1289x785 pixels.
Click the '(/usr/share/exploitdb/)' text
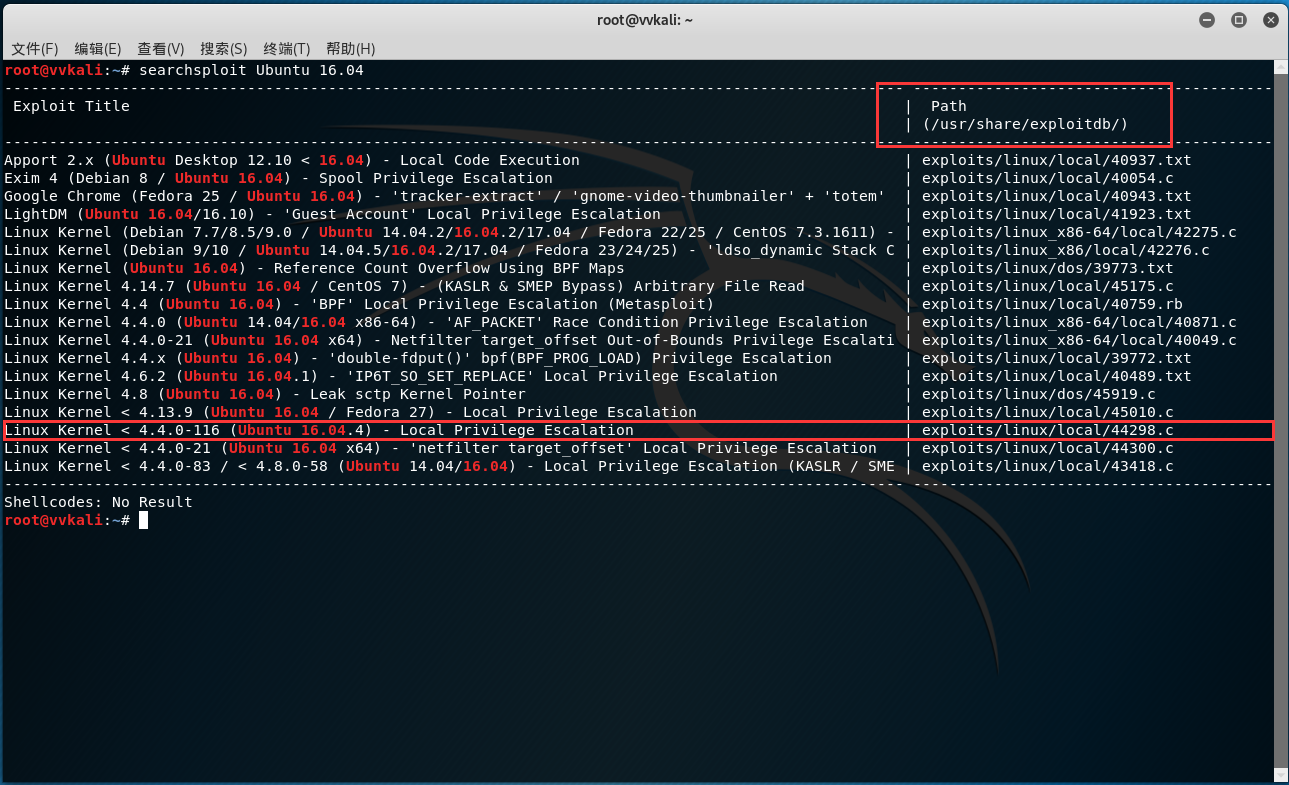(1026, 124)
